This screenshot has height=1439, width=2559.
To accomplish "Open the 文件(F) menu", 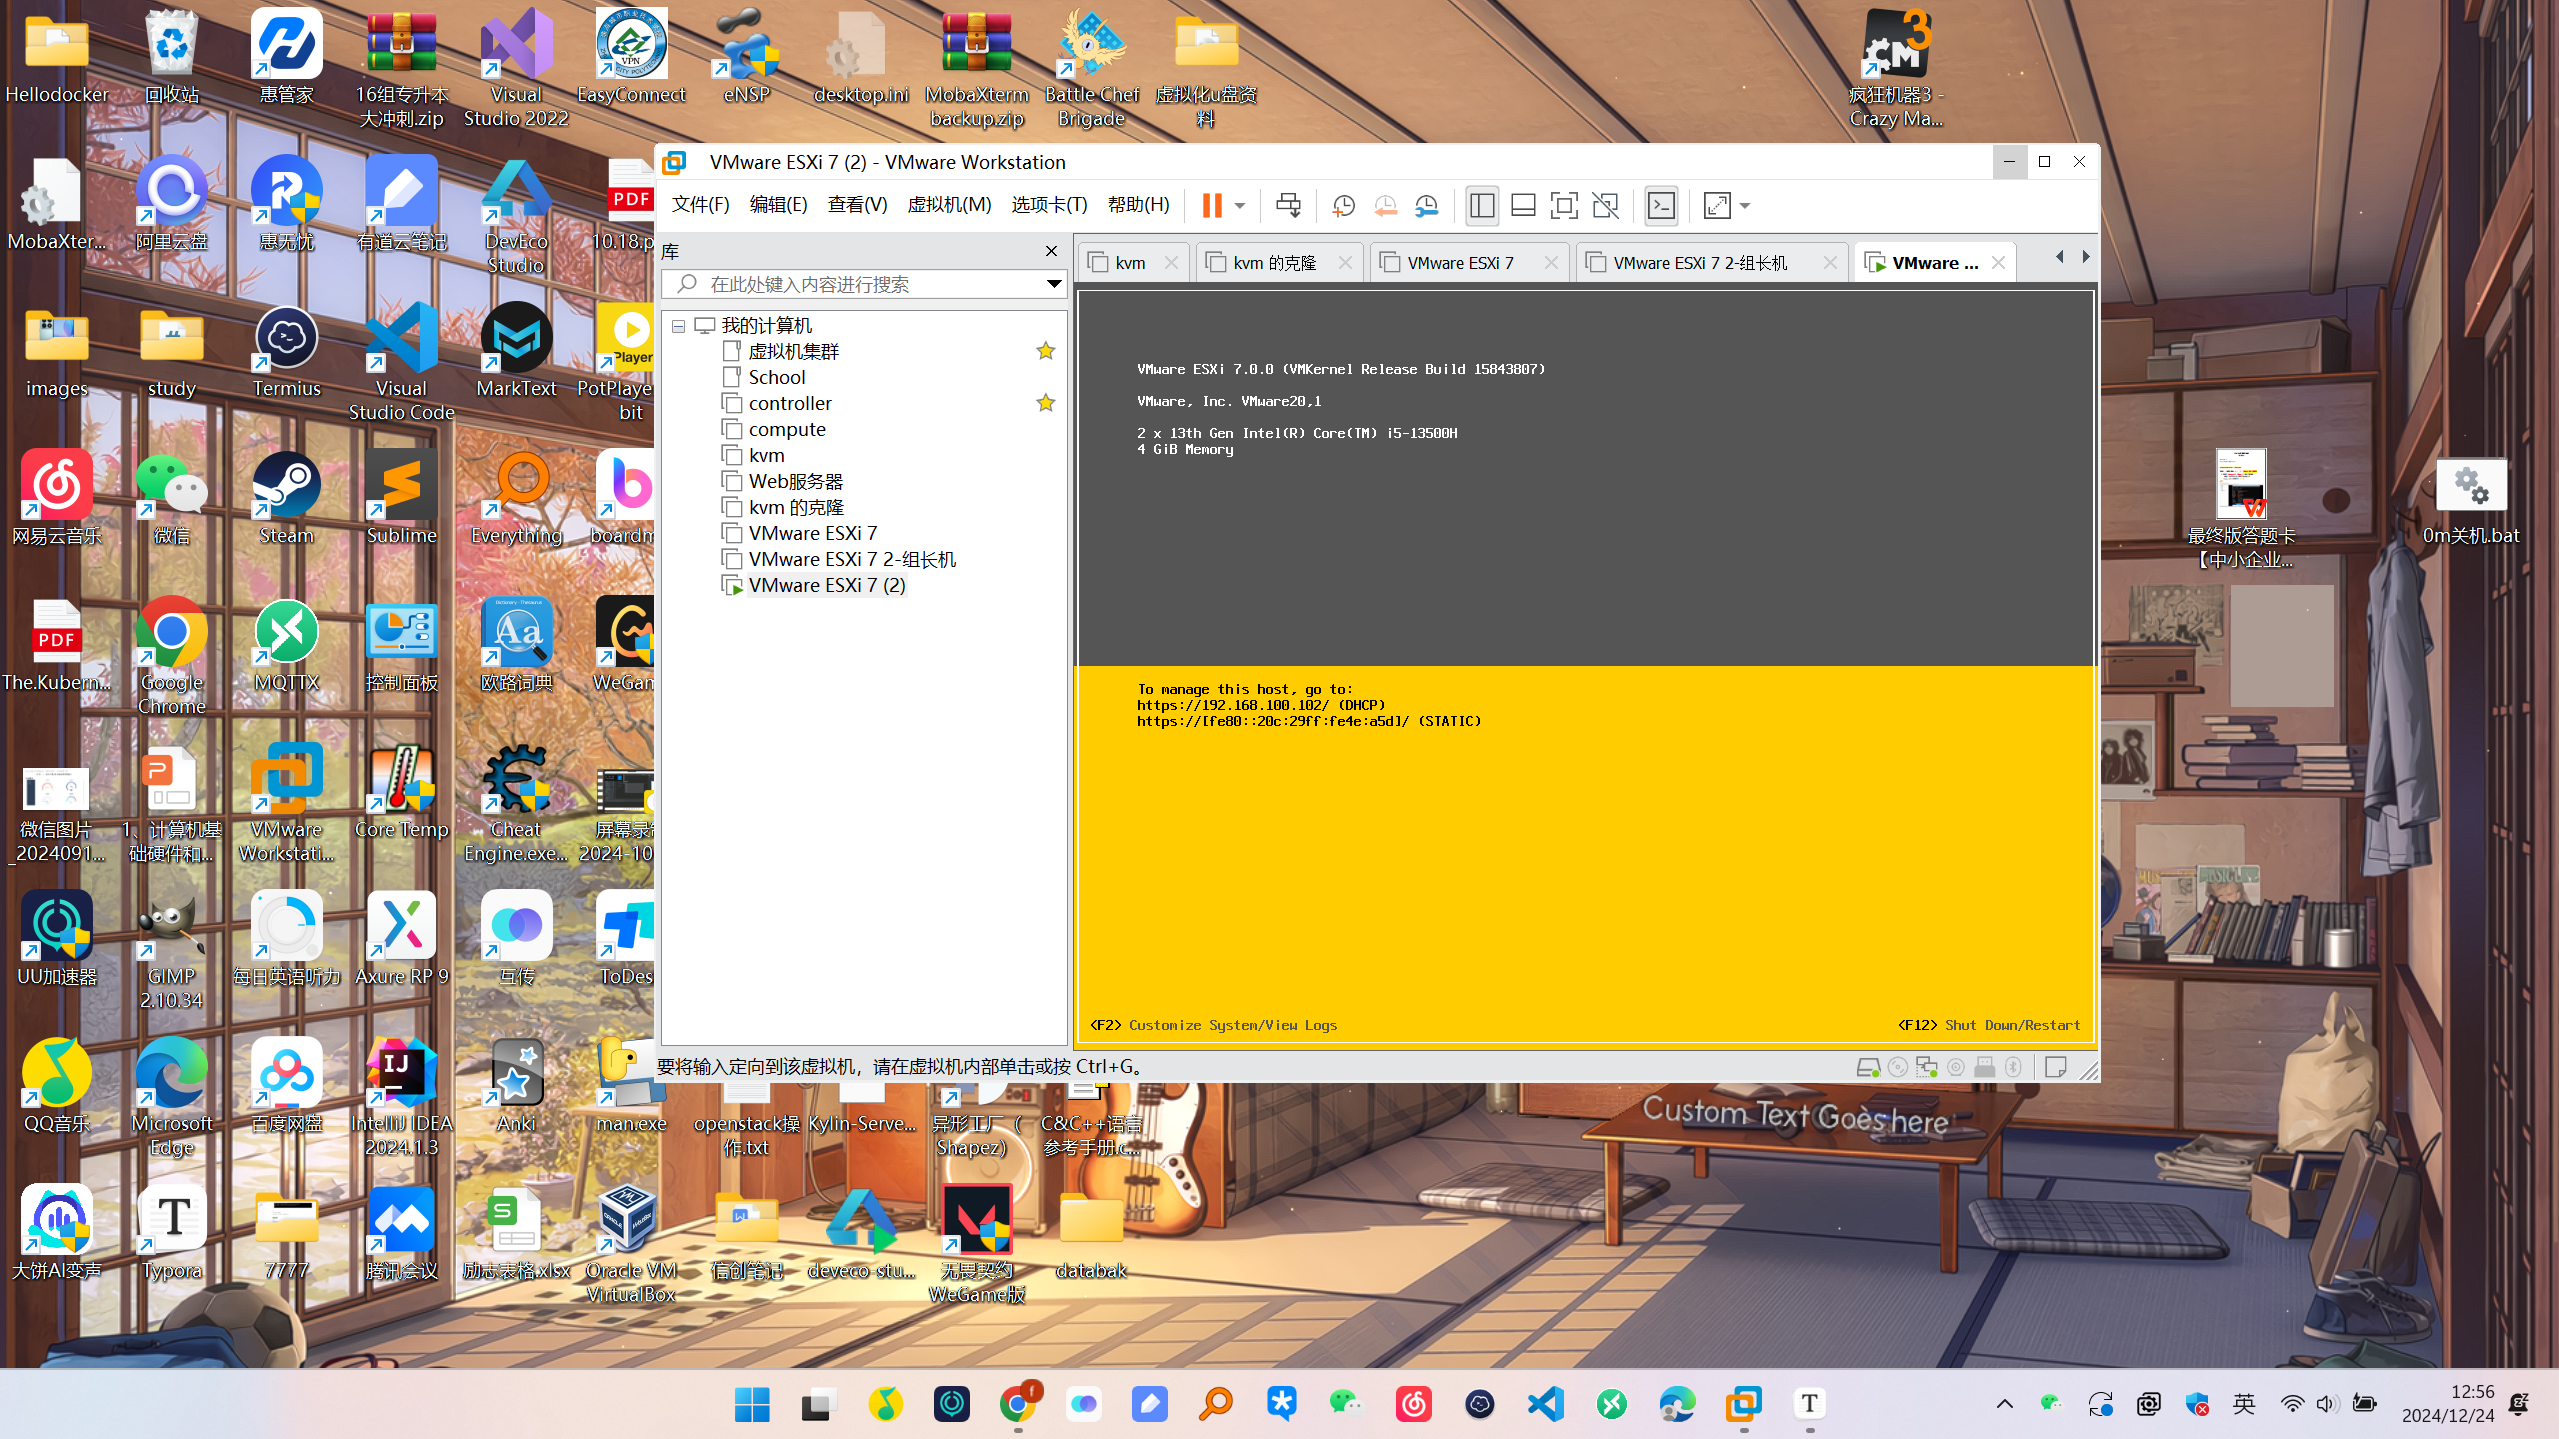I will coord(700,204).
